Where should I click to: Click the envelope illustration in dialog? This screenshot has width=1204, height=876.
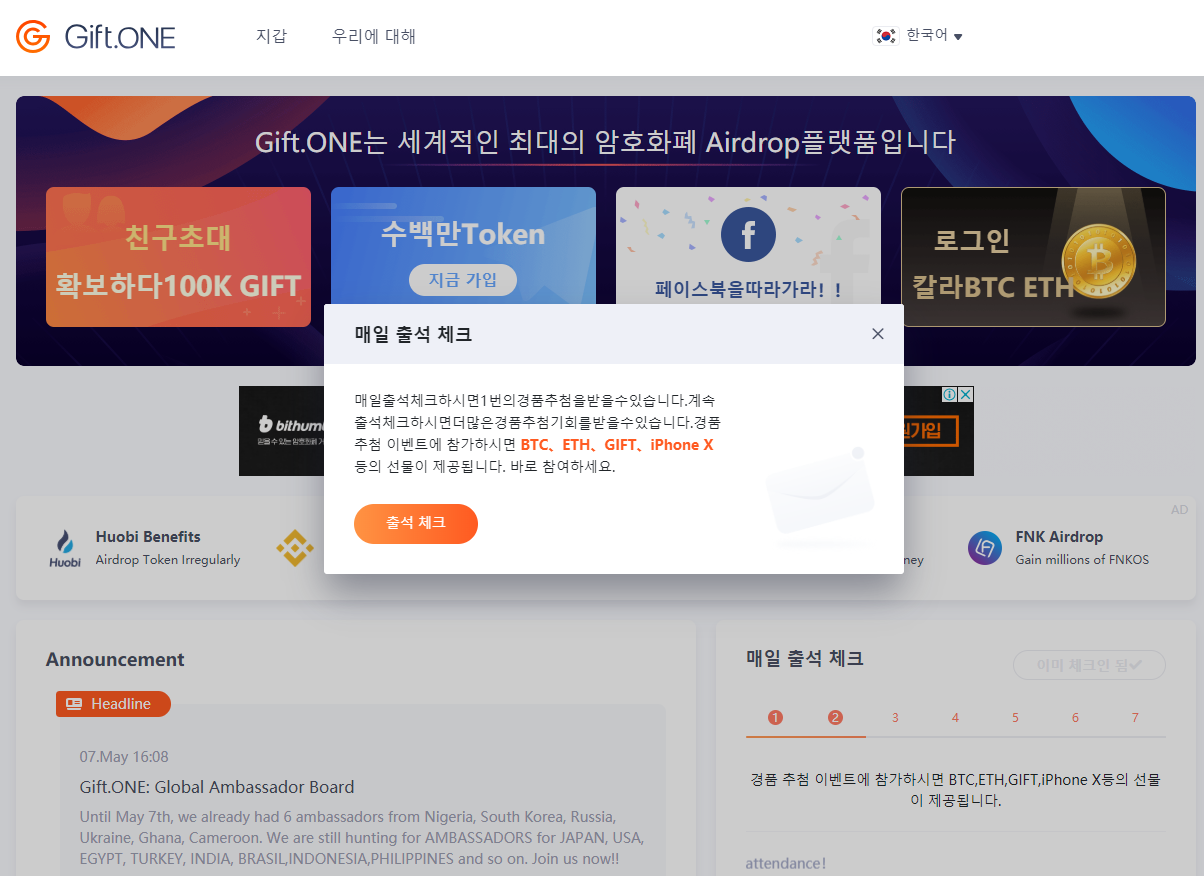[820, 497]
